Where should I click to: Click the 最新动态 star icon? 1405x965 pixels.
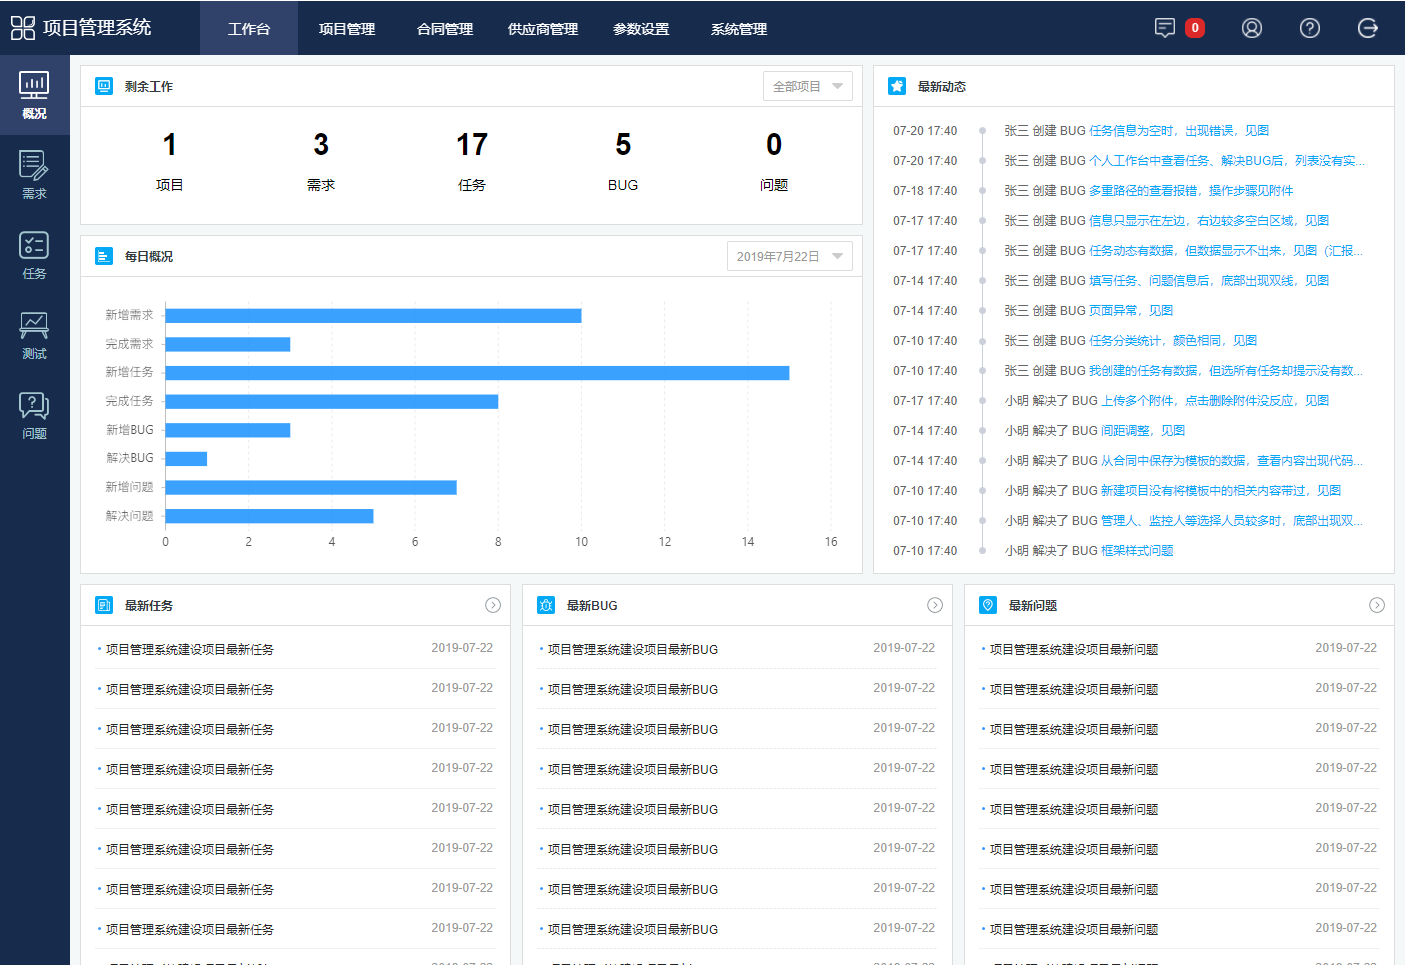coord(897,86)
